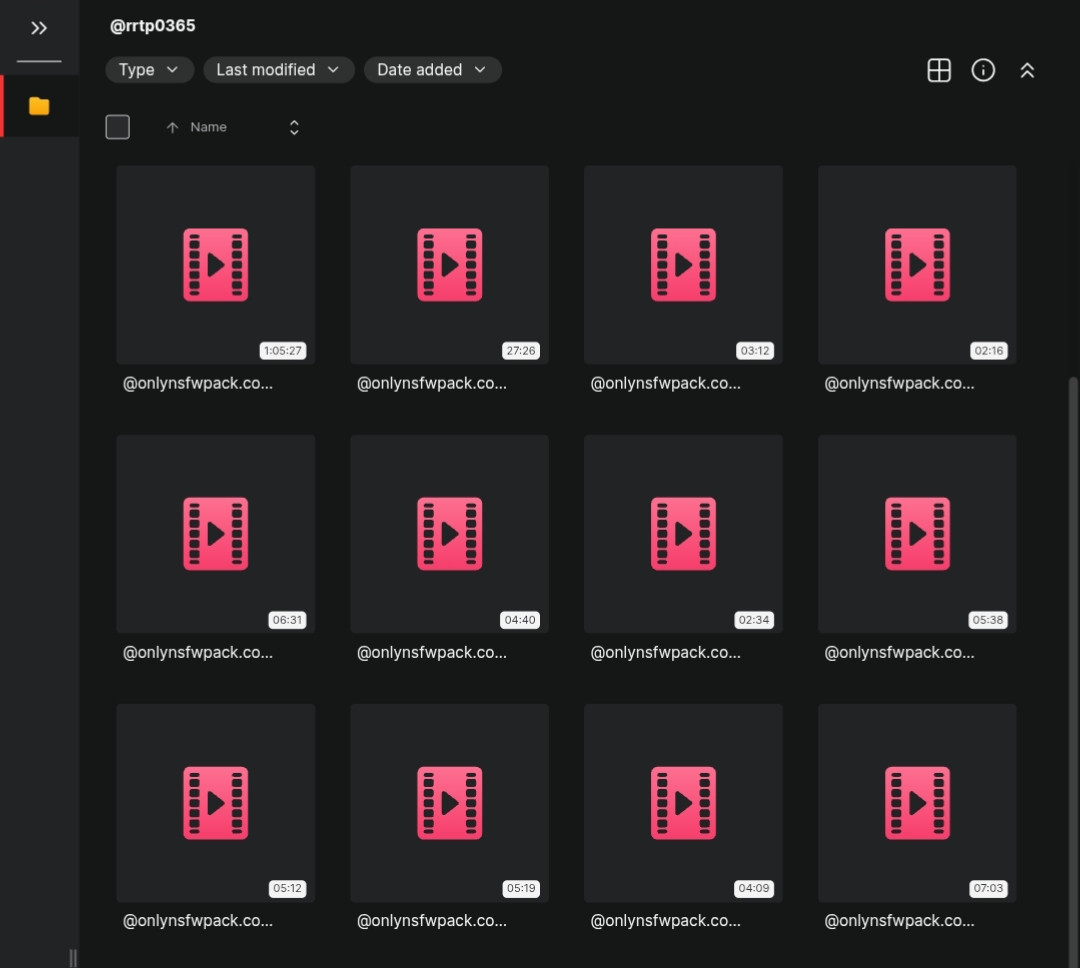Open the video with duration 02:34

pos(683,533)
